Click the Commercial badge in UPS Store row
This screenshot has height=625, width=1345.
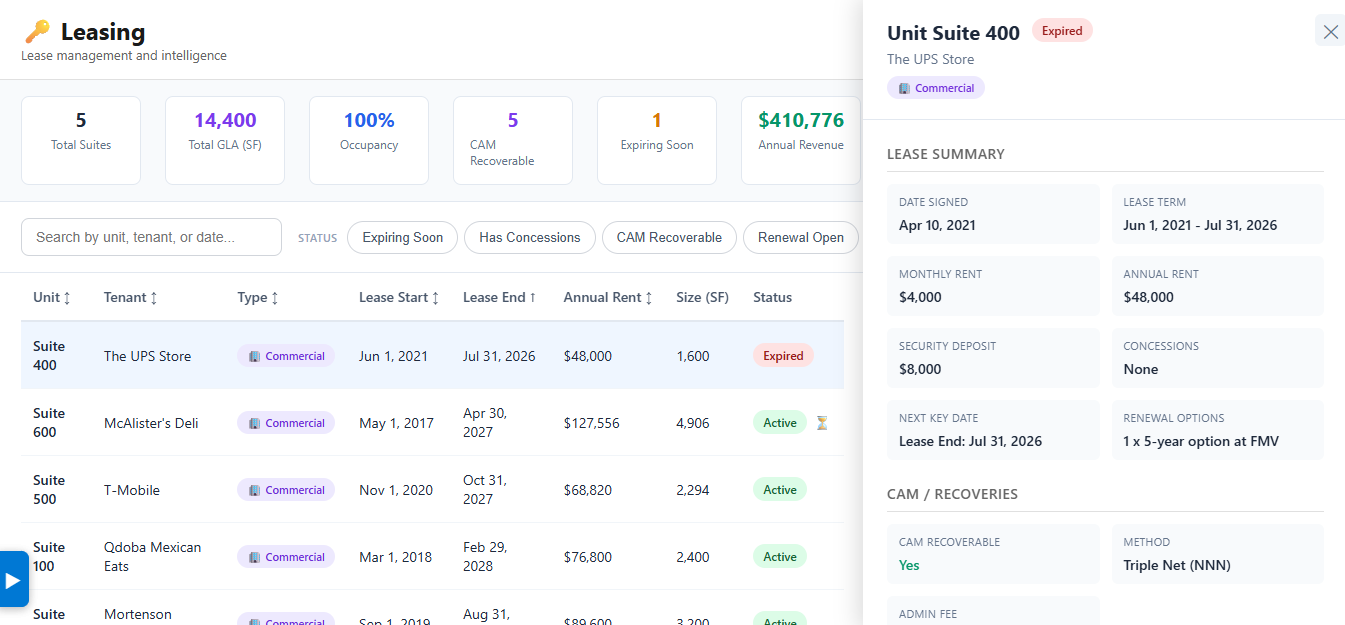coord(286,356)
